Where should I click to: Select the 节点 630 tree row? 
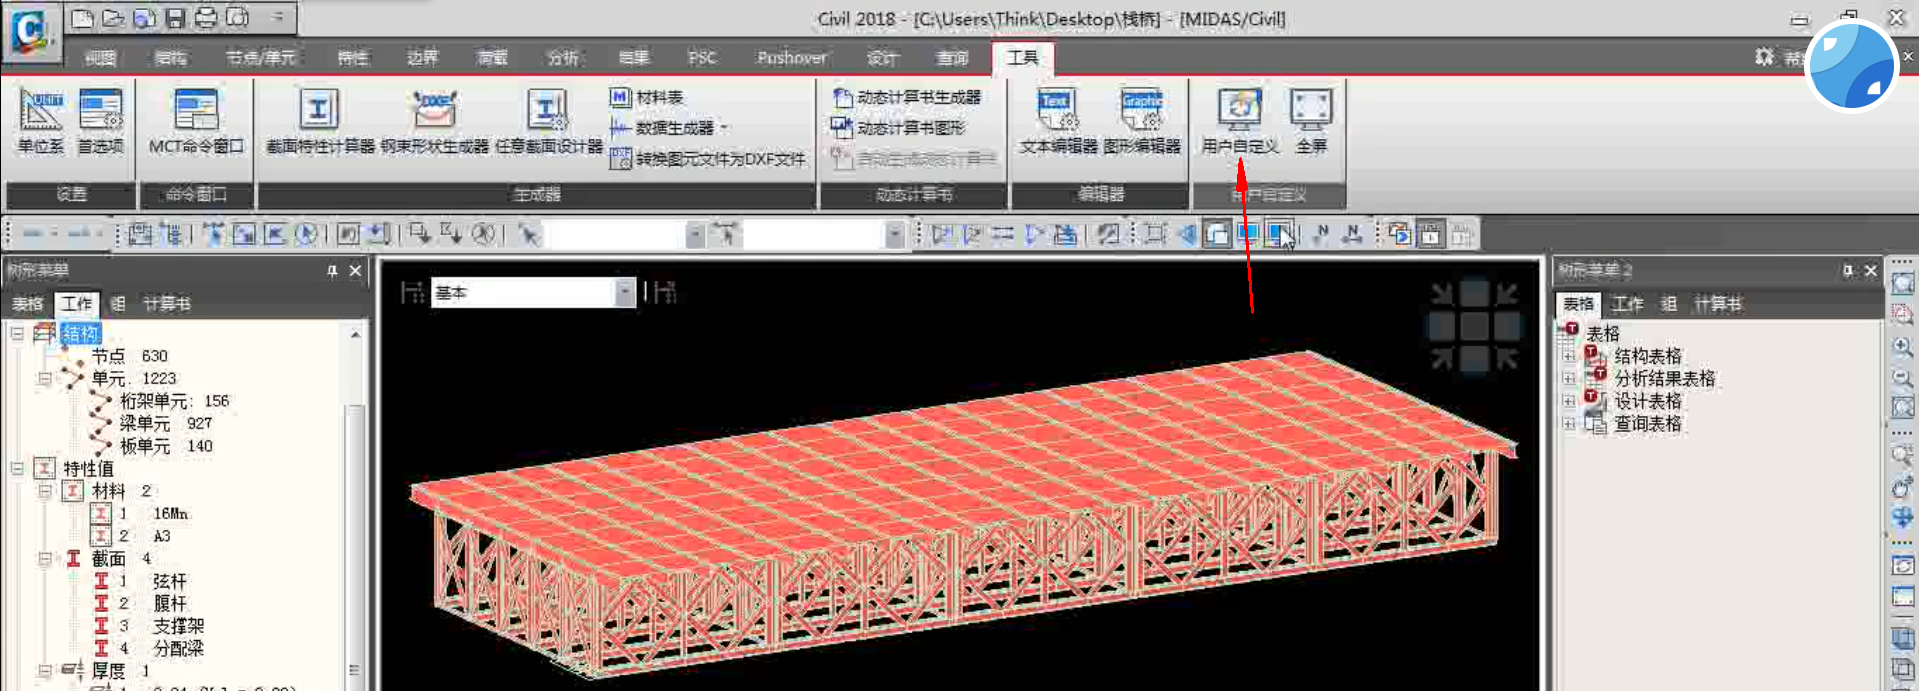[x=130, y=356]
